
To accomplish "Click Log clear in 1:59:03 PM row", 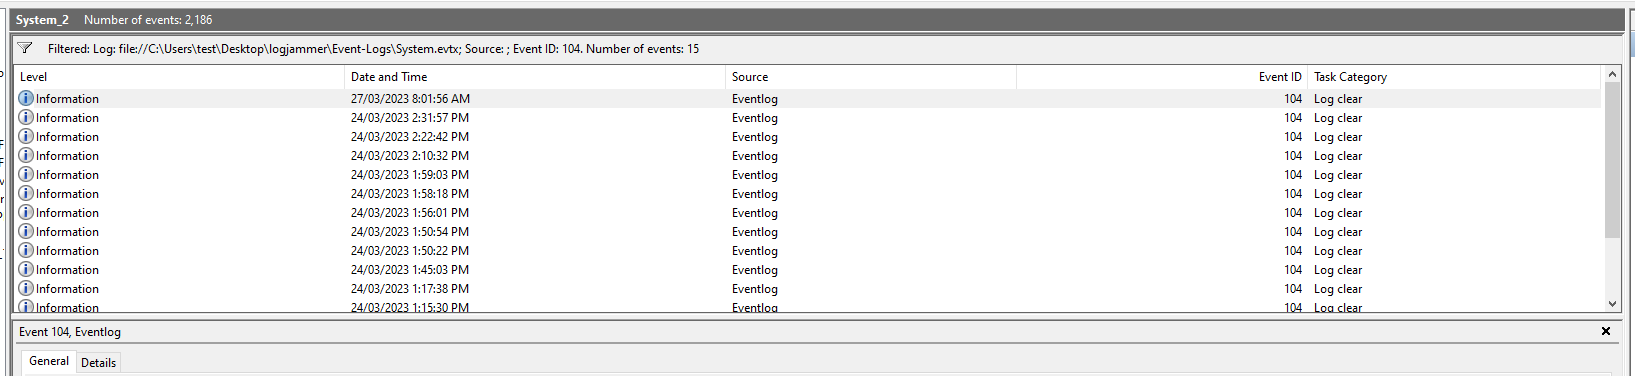I will tap(1338, 175).
